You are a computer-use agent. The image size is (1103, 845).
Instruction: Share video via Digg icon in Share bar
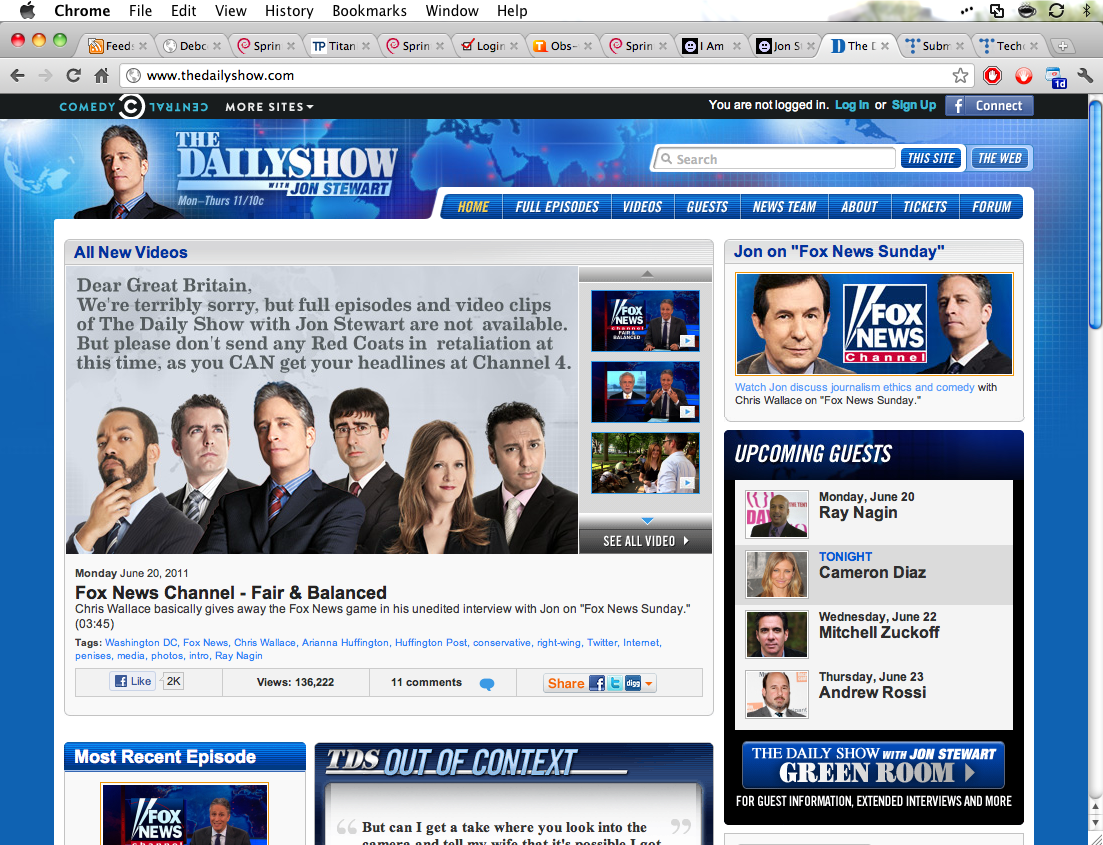tap(633, 683)
